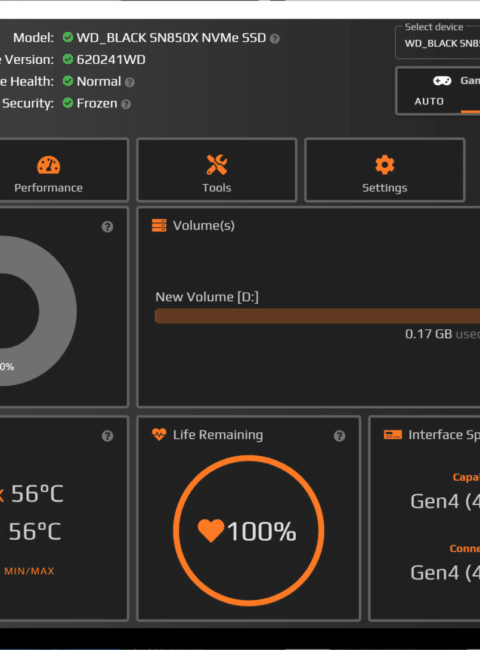This screenshot has width=480, height=650.
Task: Click green check icon beside Normal
Action: (68, 81)
